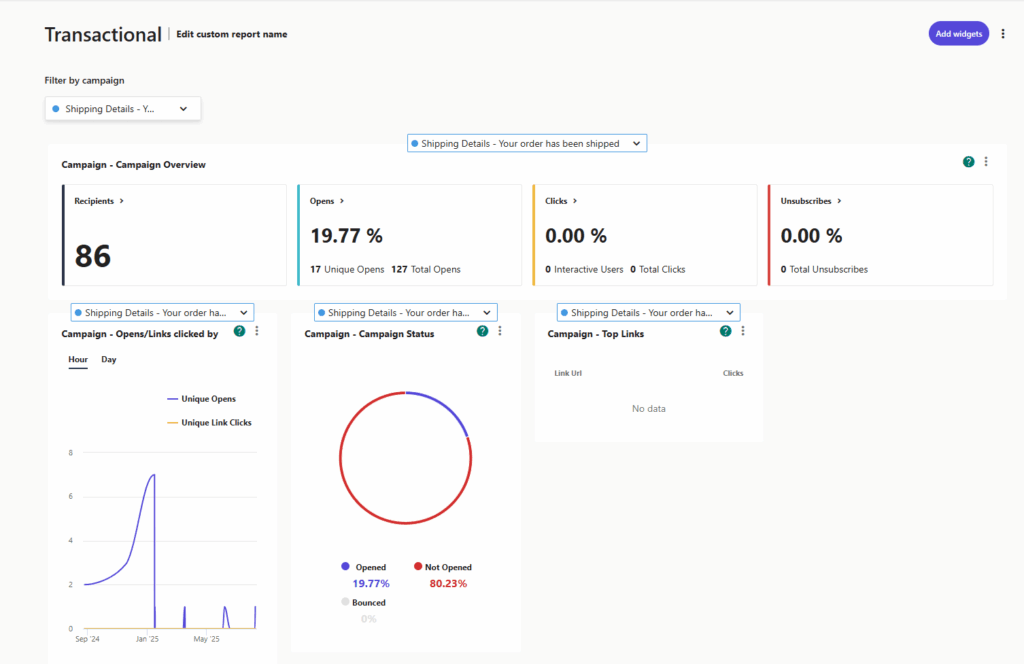Click the Top Links help icon
This screenshot has height=664, width=1024.
click(725, 329)
